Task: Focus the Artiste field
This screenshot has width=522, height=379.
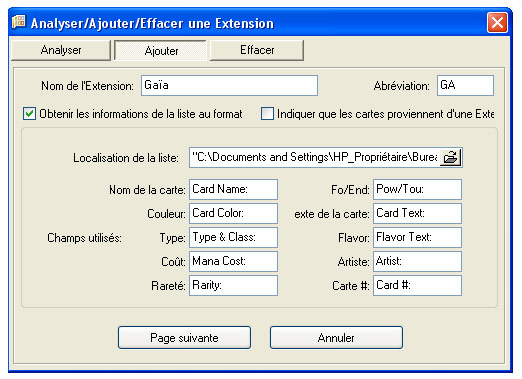Action: [x=417, y=261]
